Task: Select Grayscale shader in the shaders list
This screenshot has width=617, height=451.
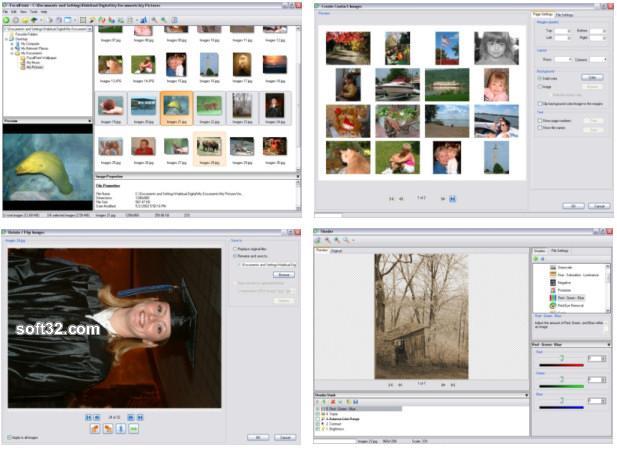Action: point(564,268)
